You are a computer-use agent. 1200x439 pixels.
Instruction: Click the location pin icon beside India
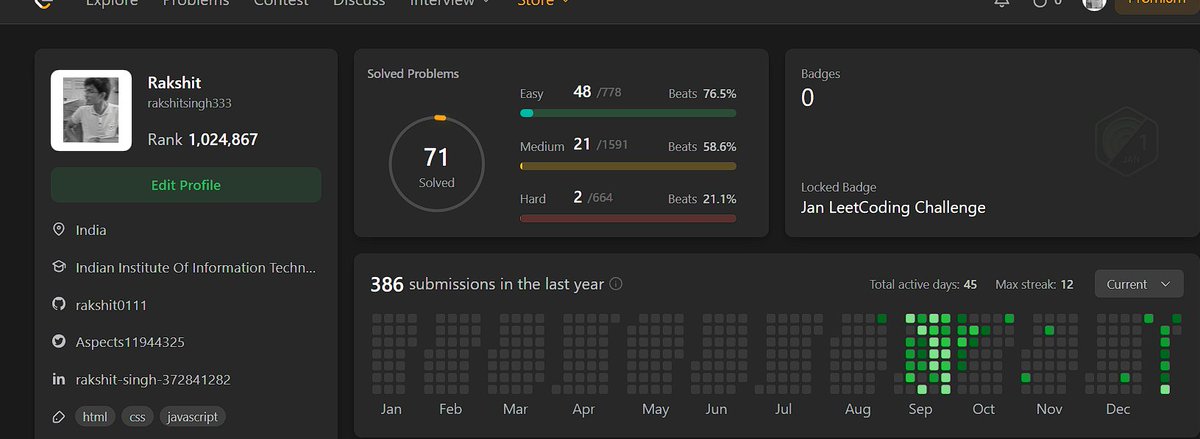point(58,230)
